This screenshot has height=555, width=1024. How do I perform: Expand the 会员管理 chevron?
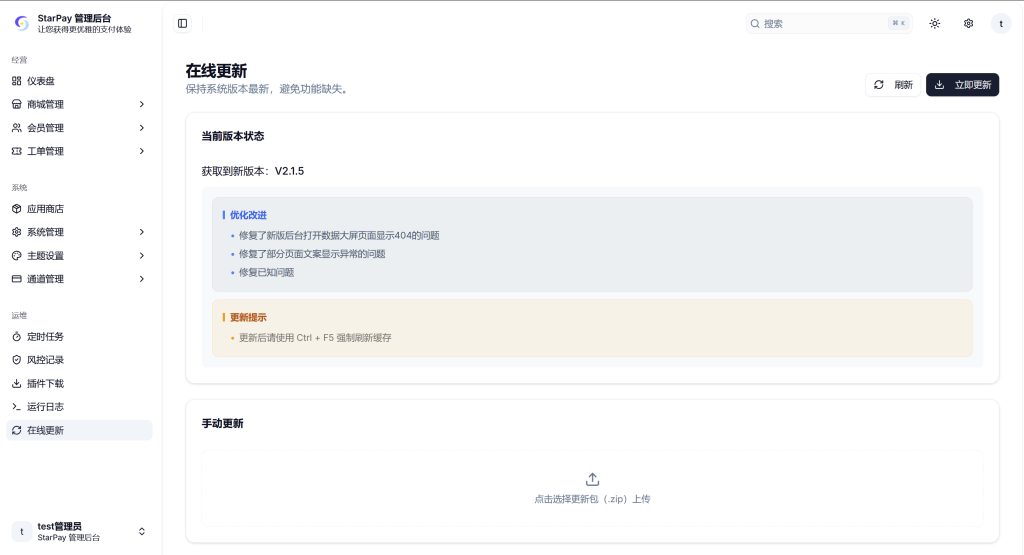[x=142, y=128]
